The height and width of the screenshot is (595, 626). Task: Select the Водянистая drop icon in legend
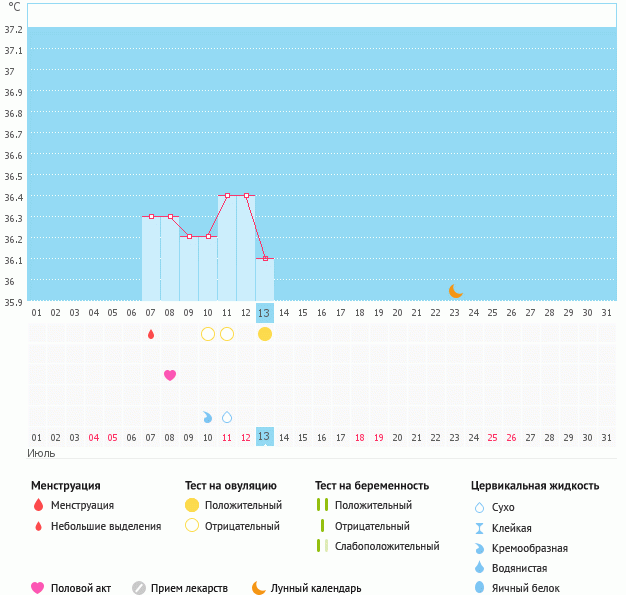point(479,568)
